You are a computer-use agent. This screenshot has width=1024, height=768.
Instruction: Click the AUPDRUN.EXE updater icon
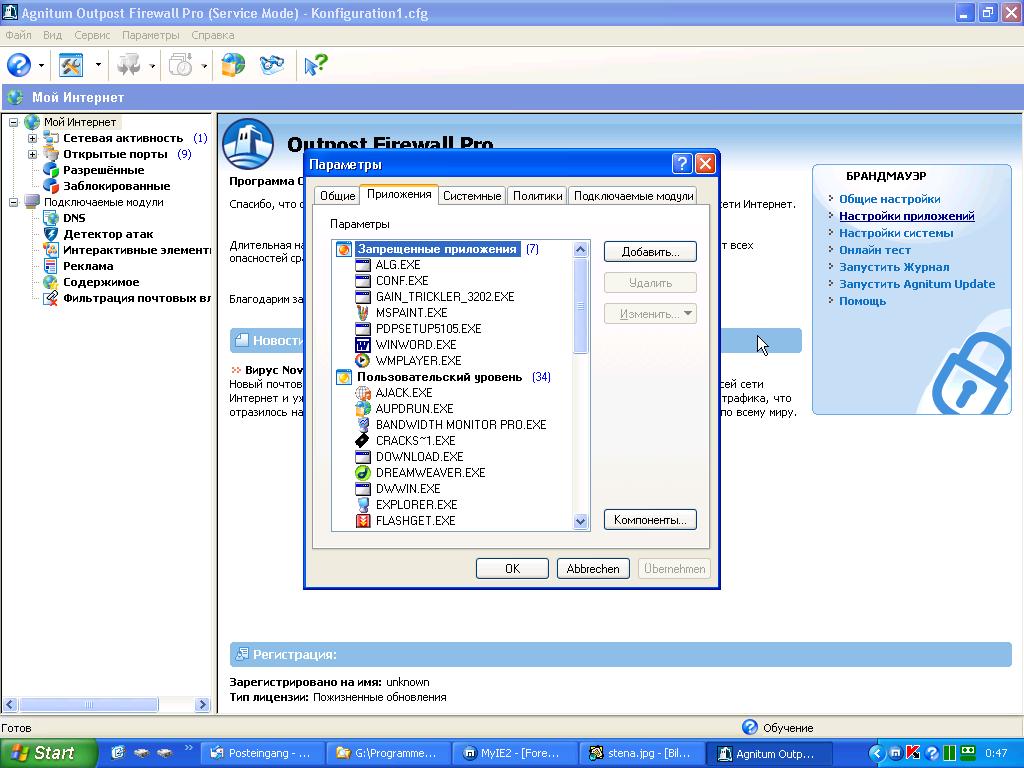362,409
